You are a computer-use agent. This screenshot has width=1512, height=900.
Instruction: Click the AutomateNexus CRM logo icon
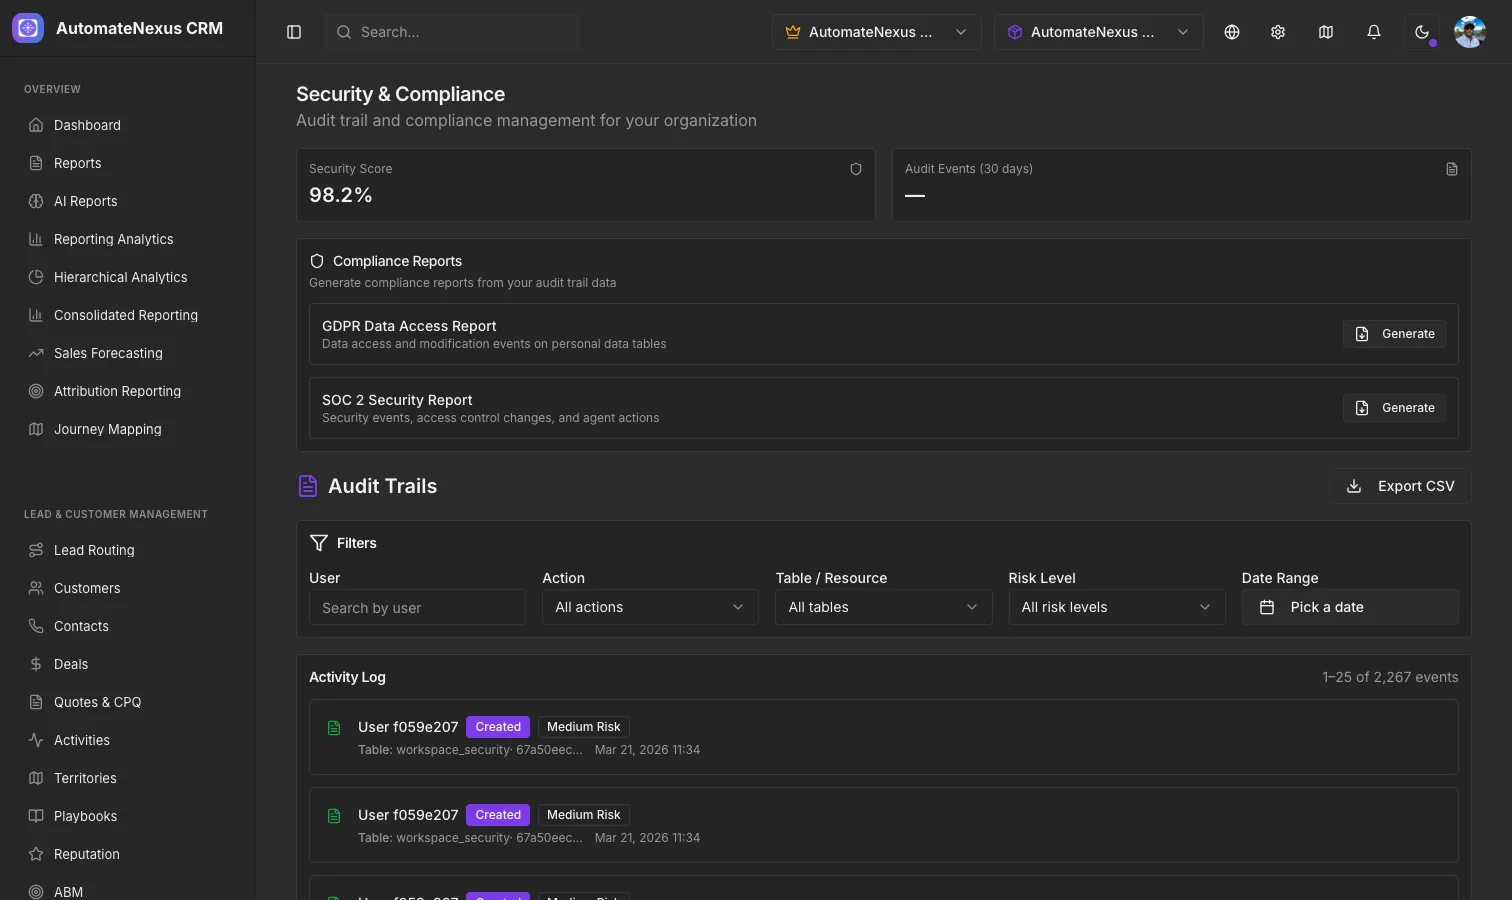coord(28,28)
